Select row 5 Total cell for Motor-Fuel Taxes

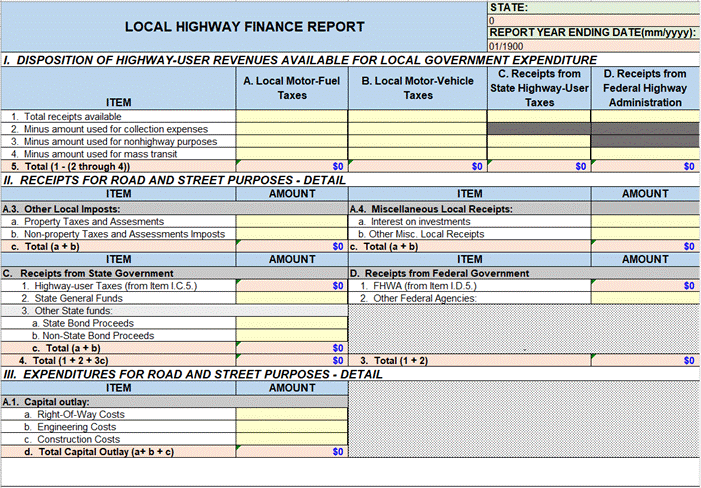pyautogui.click(x=291, y=166)
